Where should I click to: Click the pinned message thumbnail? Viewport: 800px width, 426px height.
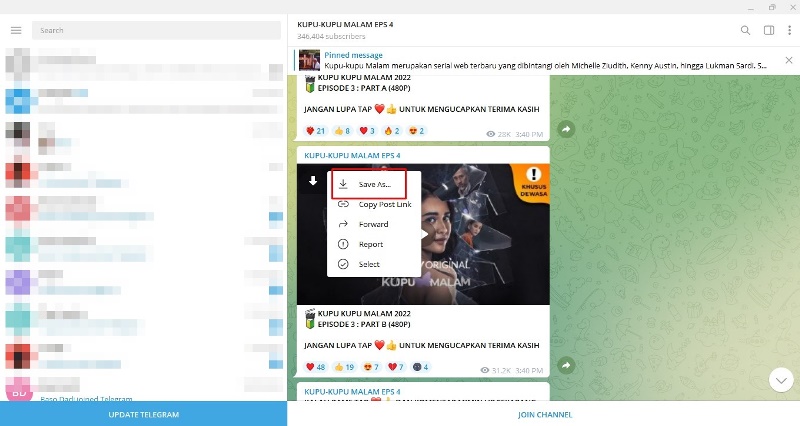pyautogui.click(x=309, y=60)
